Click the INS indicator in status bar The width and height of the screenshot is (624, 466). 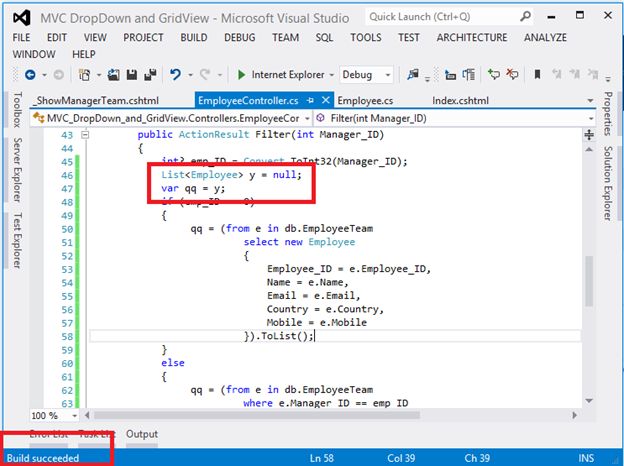click(x=586, y=458)
